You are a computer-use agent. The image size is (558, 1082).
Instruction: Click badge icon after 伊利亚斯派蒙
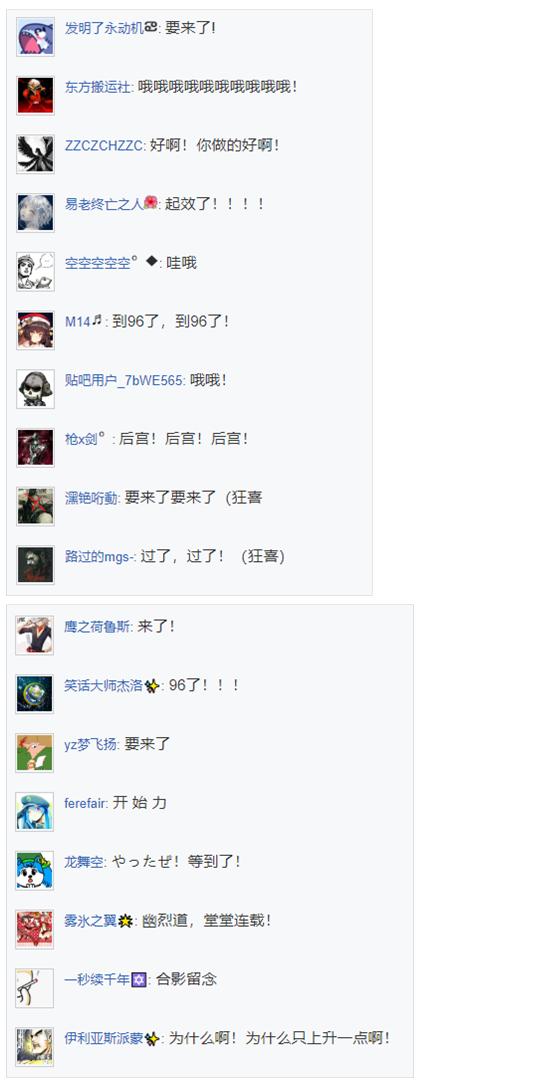(152, 1038)
